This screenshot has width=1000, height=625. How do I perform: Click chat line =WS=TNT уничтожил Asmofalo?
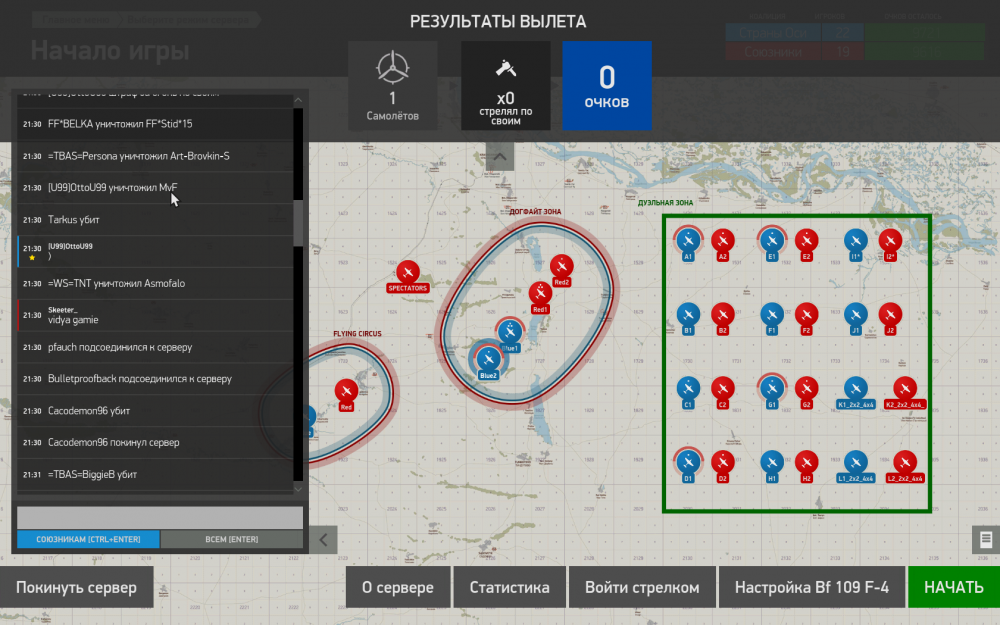155,283
